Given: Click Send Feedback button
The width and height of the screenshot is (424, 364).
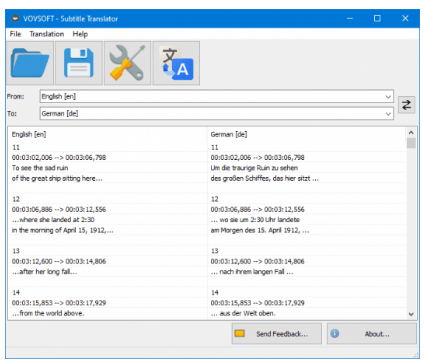Looking at the screenshot, I should pyautogui.click(x=277, y=333).
